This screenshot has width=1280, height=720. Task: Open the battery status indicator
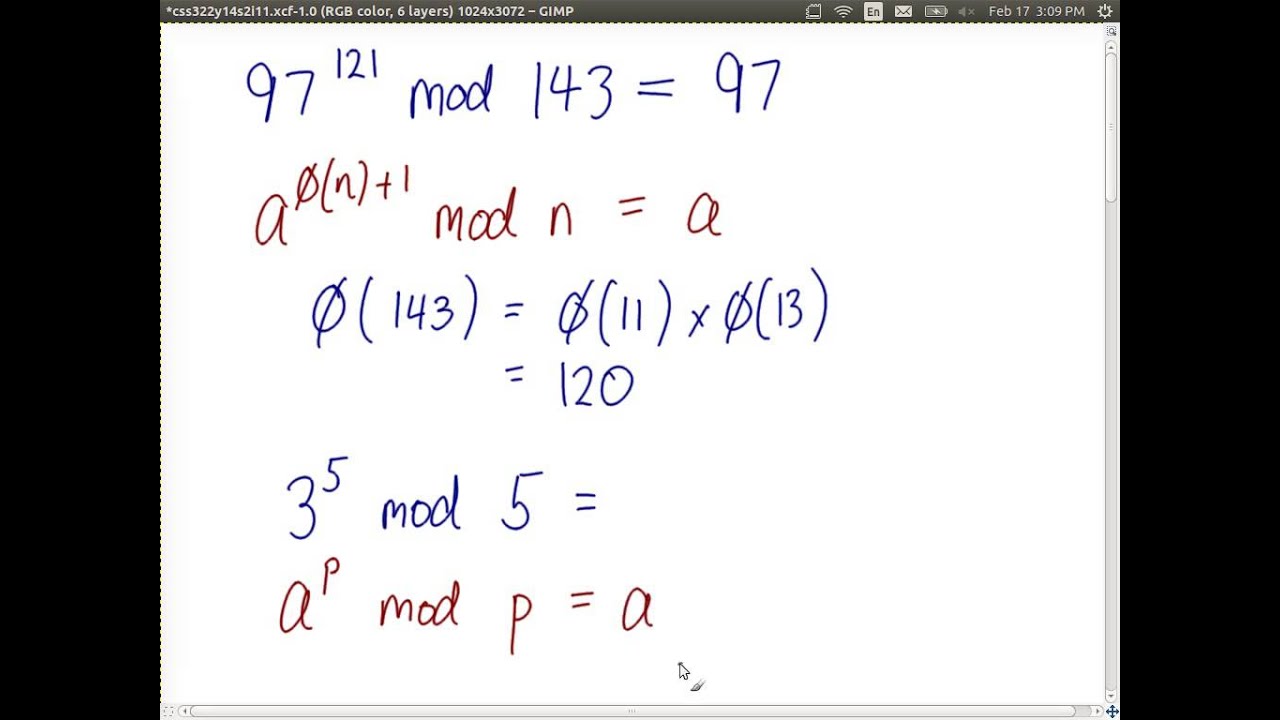pyautogui.click(x=936, y=11)
